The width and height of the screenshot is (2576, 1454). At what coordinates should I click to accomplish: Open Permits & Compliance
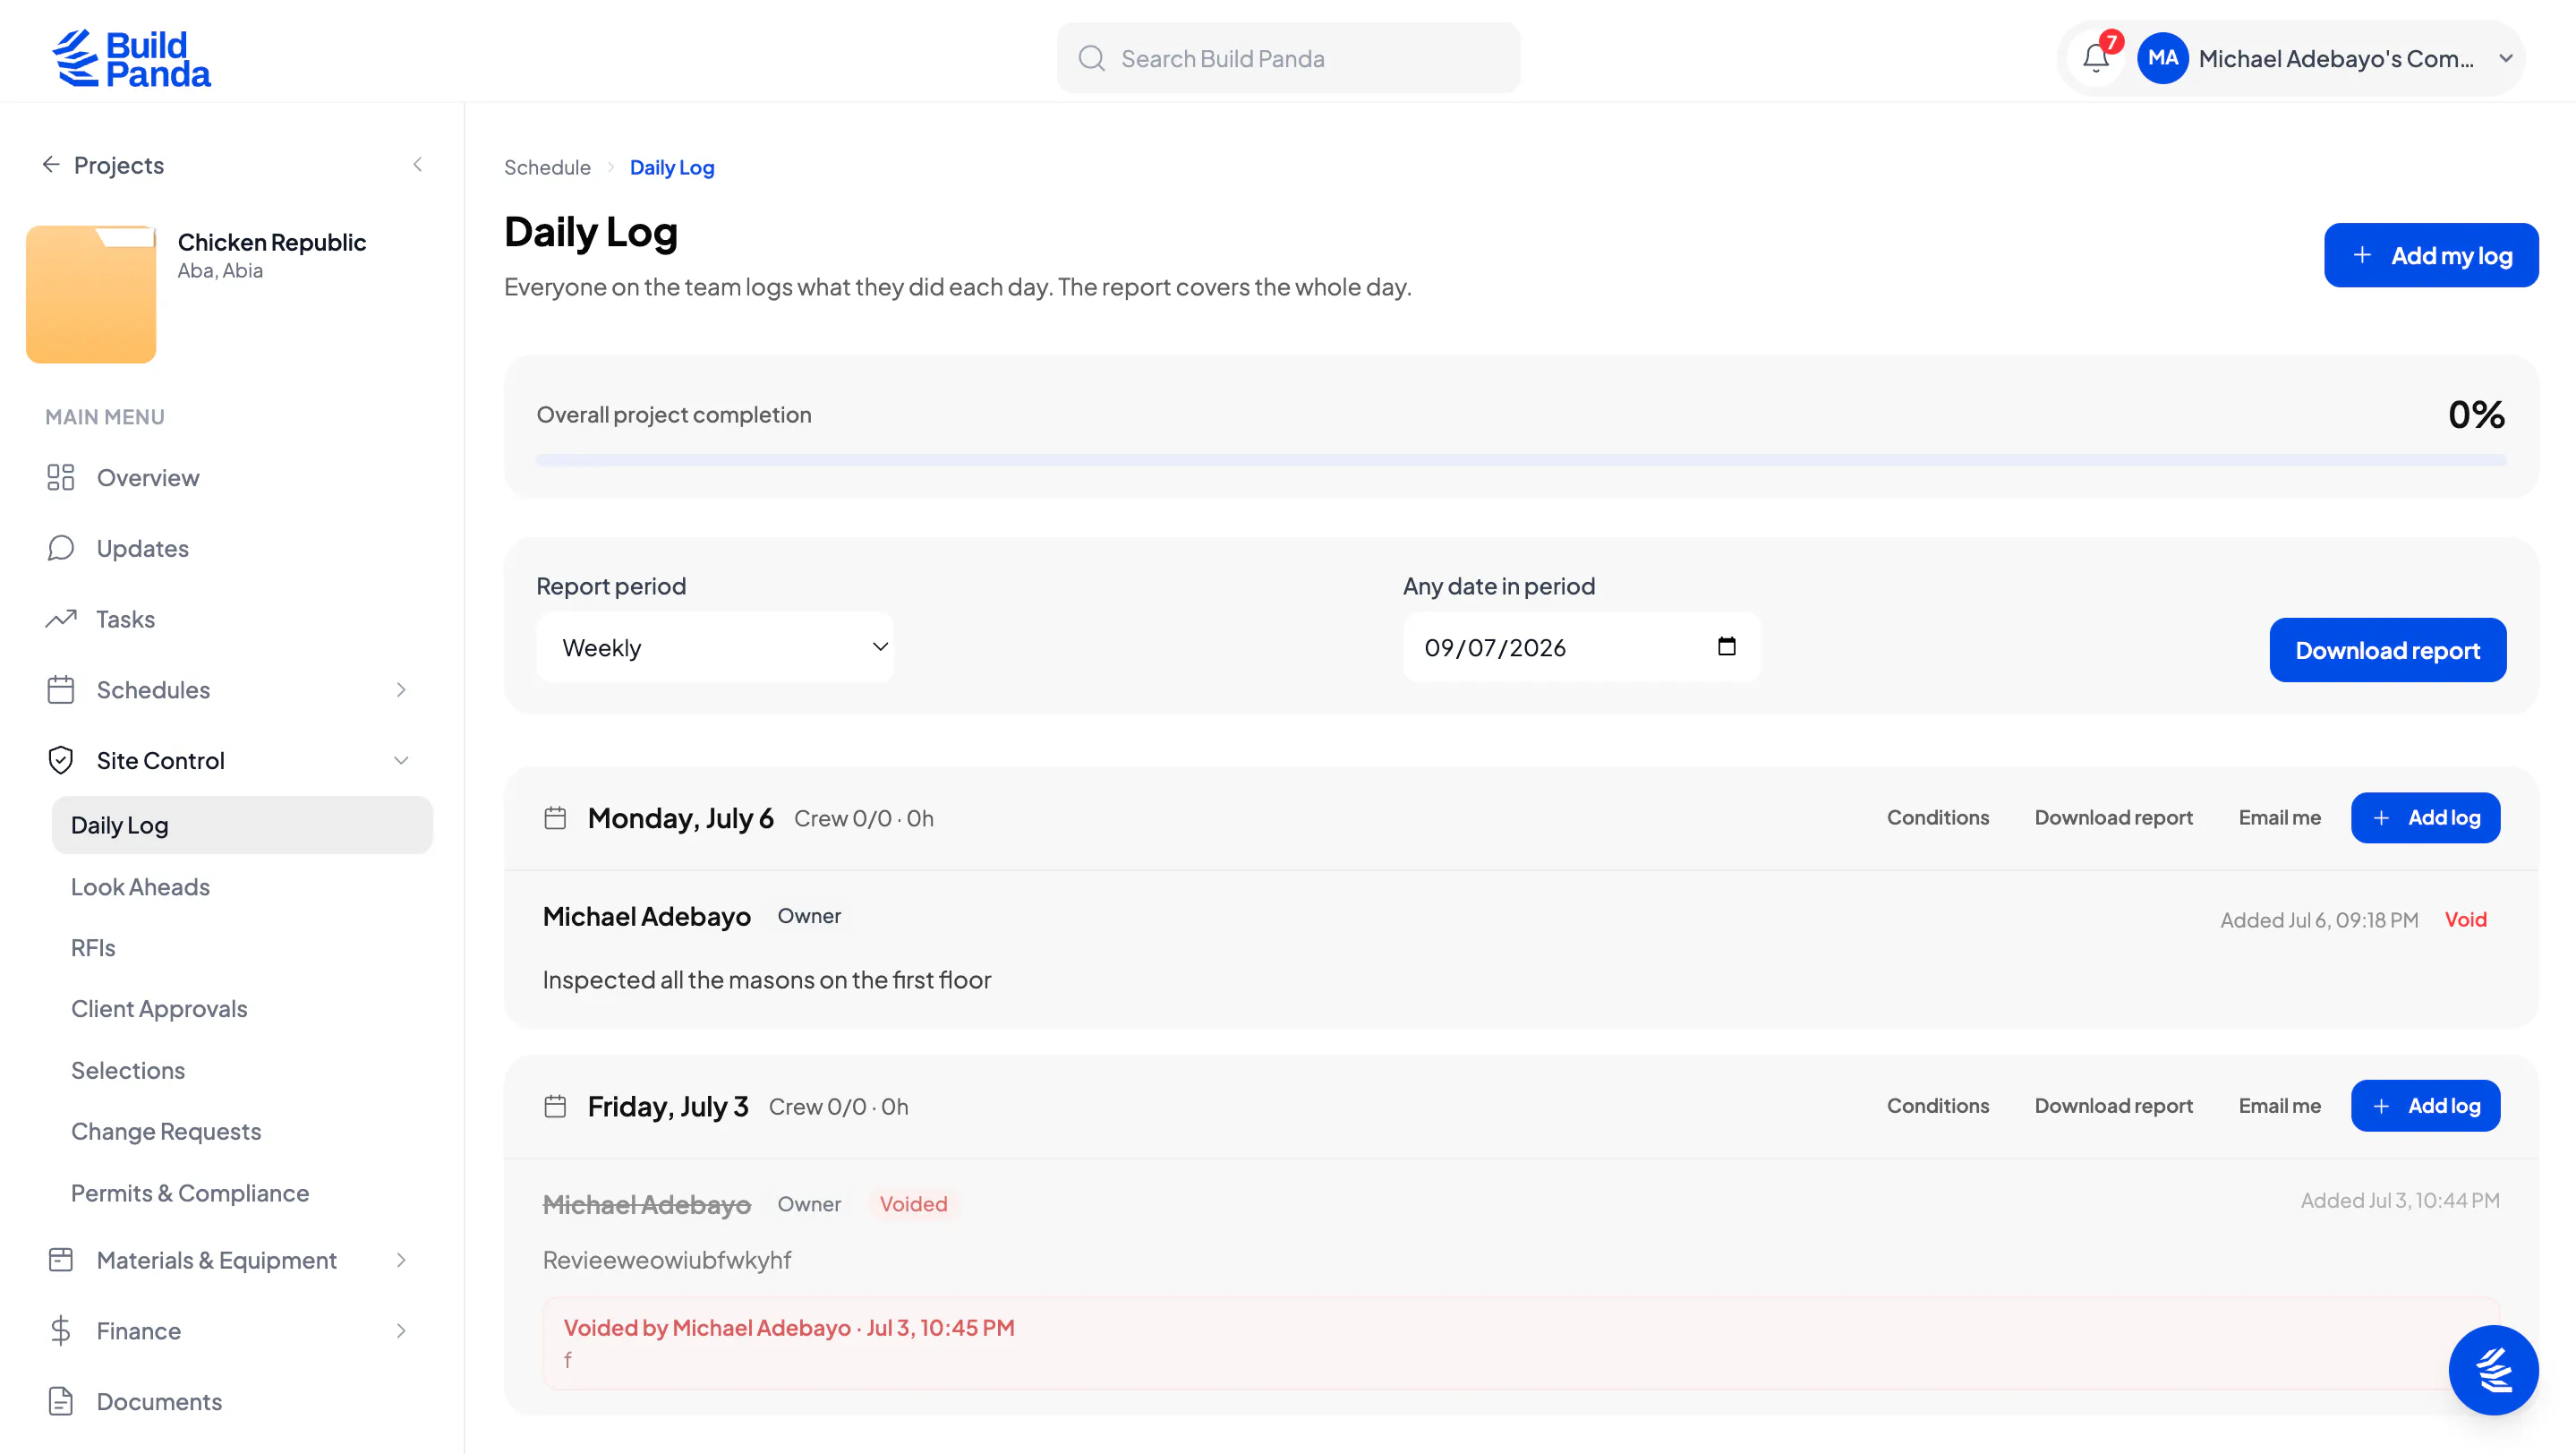coord(190,1193)
